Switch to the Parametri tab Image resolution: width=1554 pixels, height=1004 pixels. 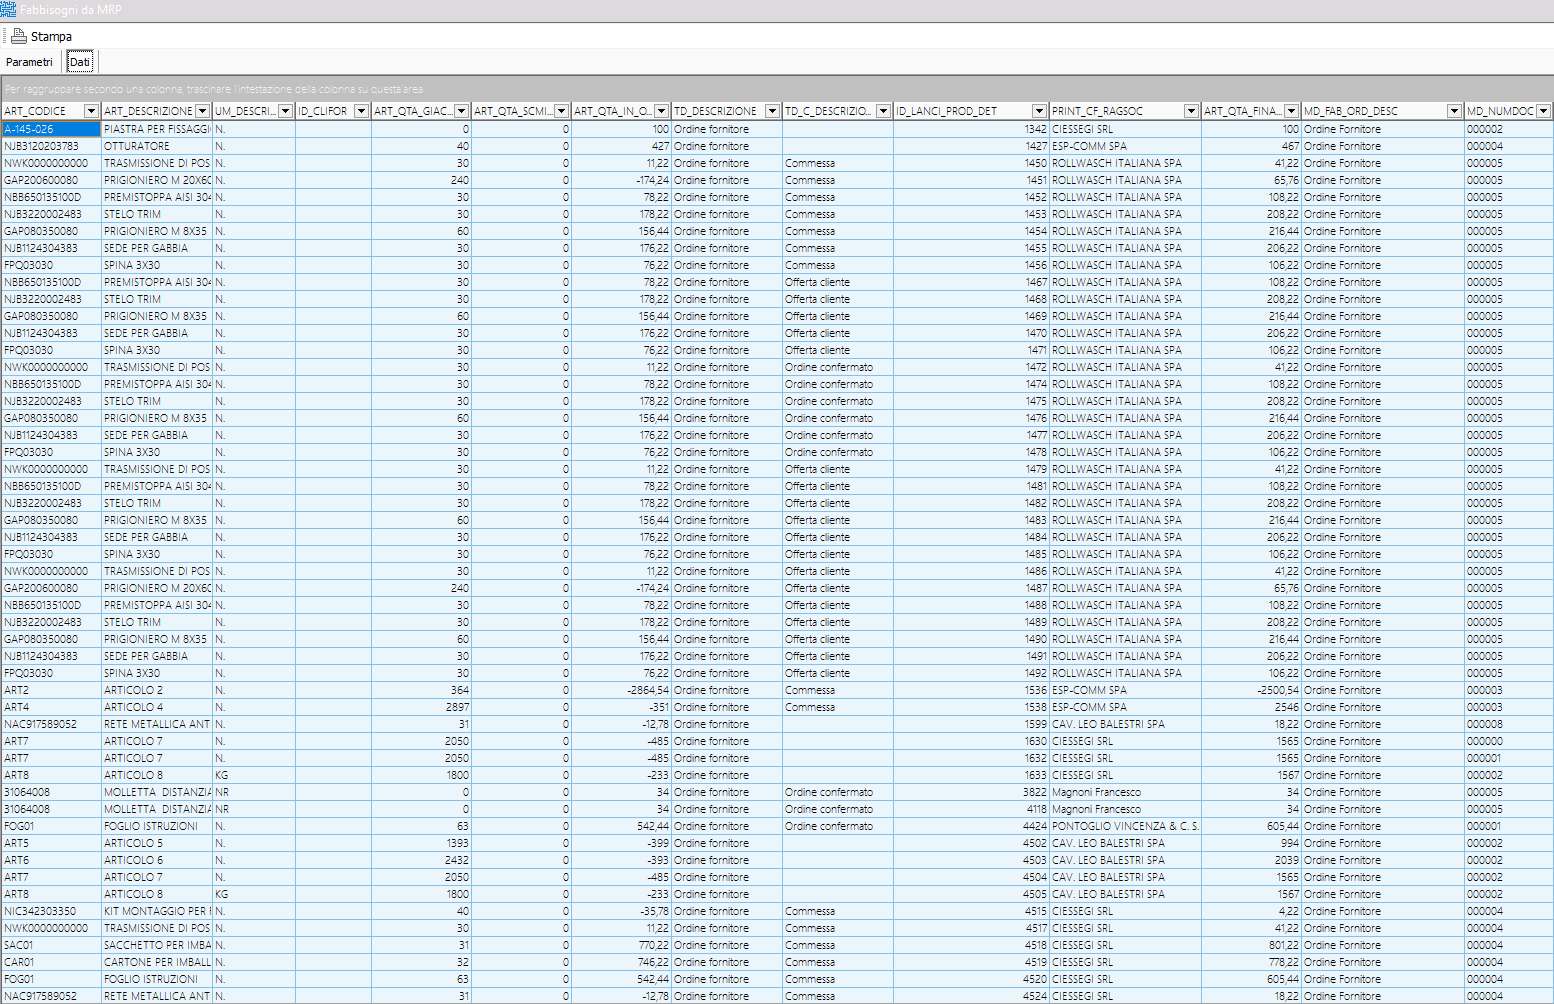pyautogui.click(x=29, y=62)
